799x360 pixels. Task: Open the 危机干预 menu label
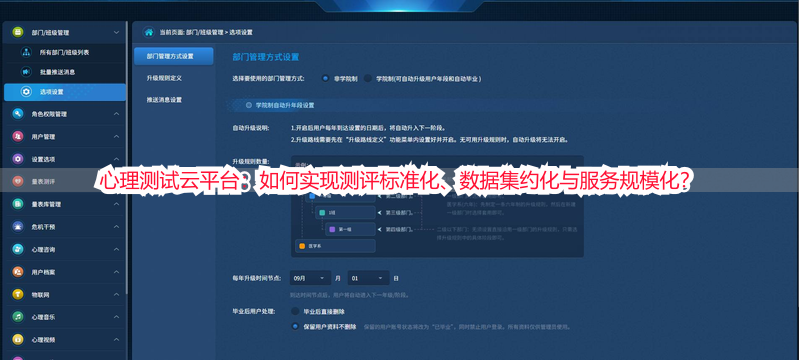pos(43,226)
